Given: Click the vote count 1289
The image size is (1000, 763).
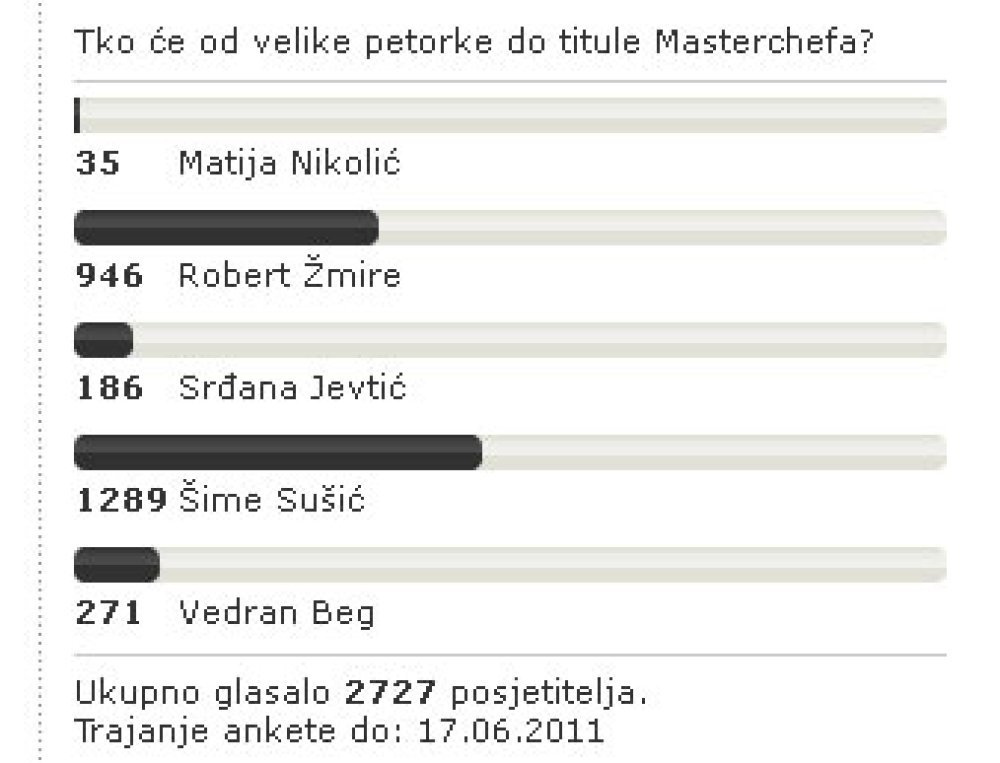Looking at the screenshot, I should 121,500.
